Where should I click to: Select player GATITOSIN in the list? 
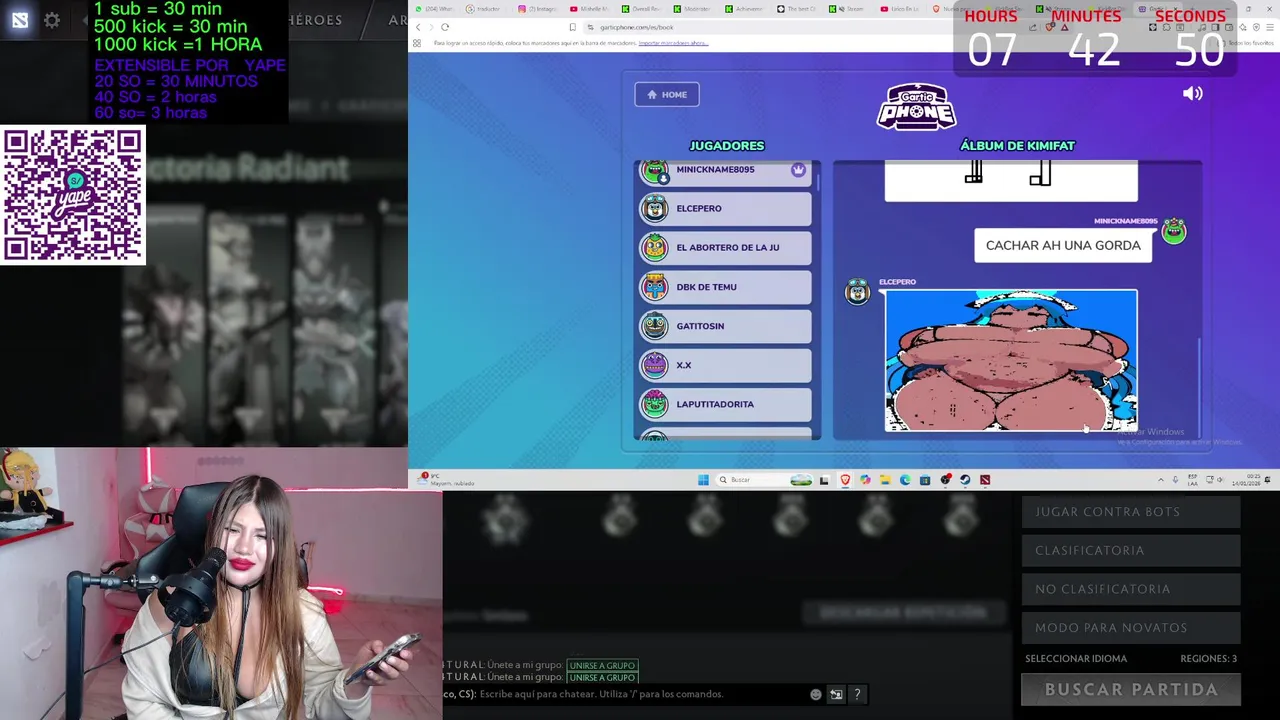[725, 326]
